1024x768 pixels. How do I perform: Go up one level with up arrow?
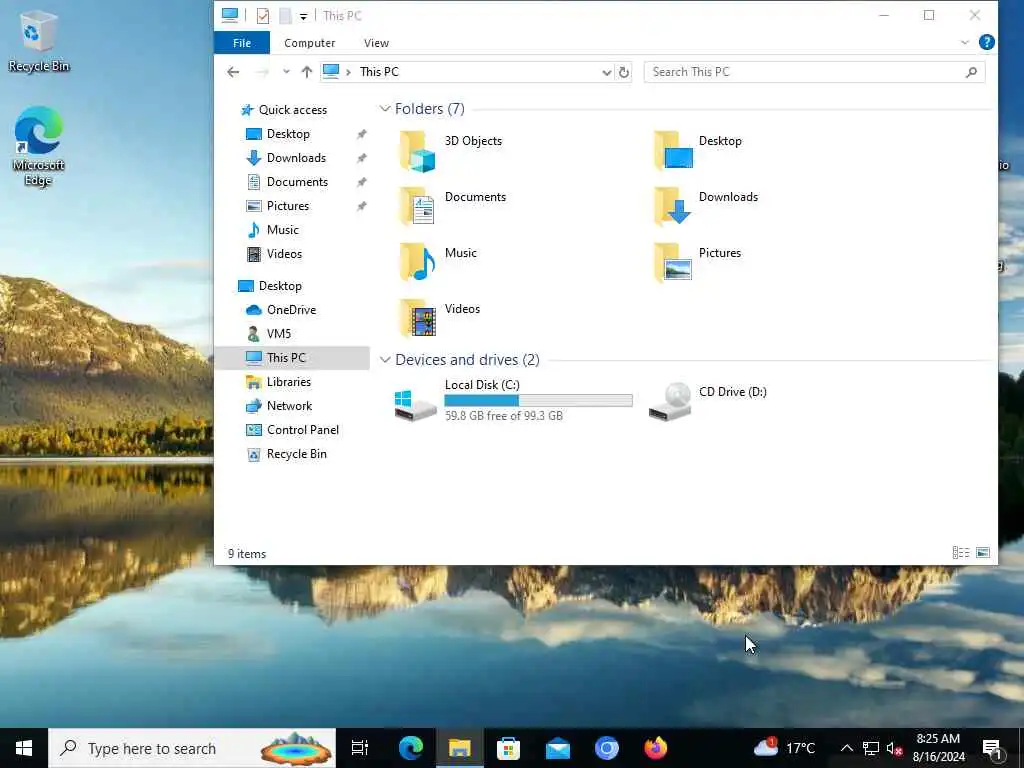click(306, 72)
